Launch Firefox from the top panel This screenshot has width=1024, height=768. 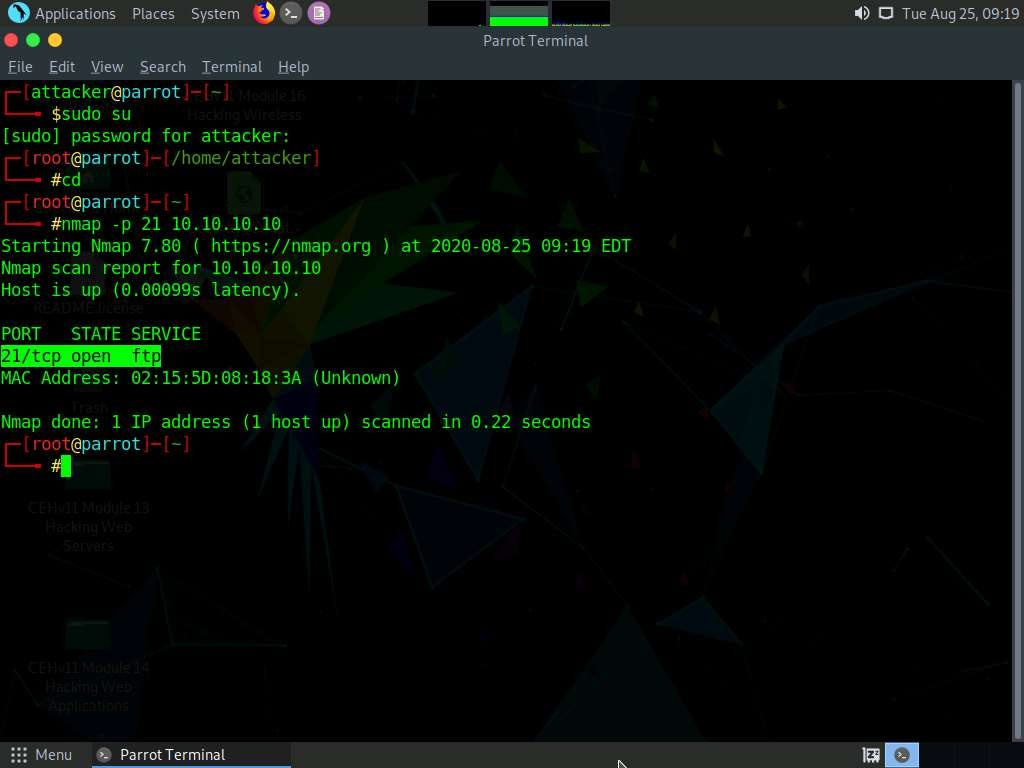pyautogui.click(x=264, y=13)
